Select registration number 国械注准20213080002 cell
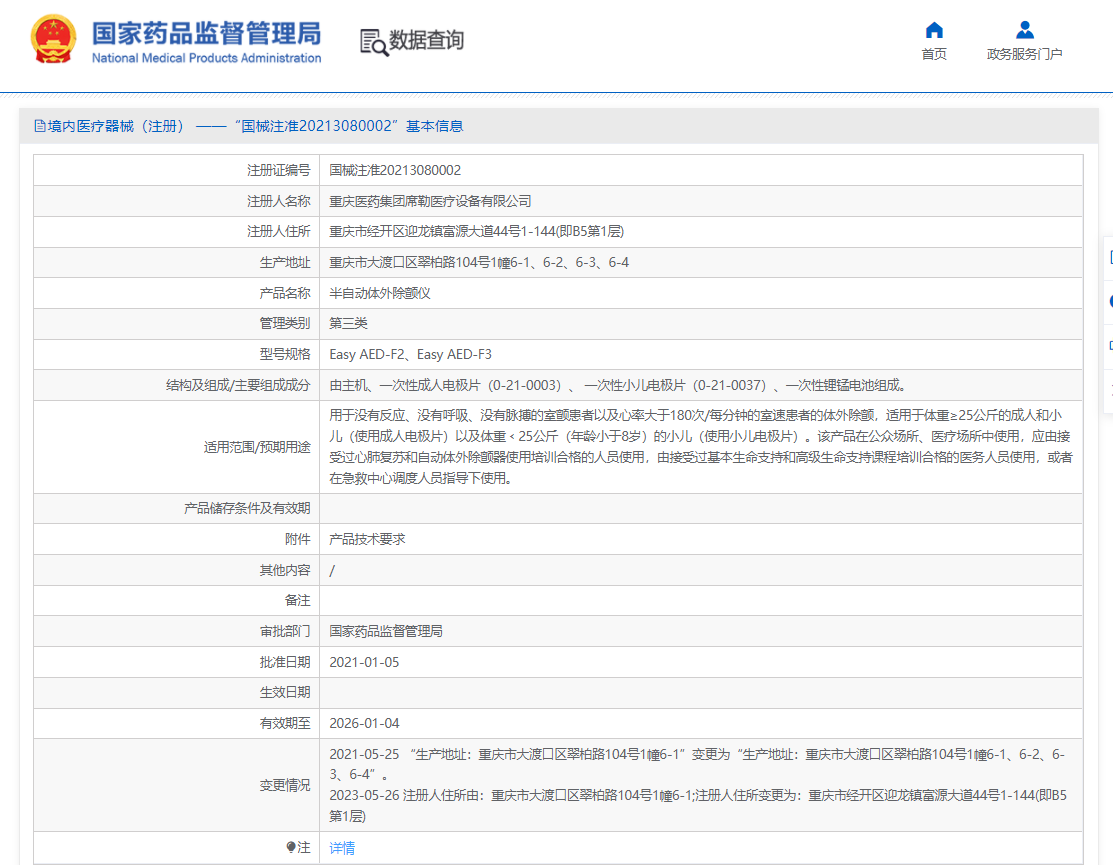The image size is (1113, 865). pyautogui.click(x=395, y=170)
